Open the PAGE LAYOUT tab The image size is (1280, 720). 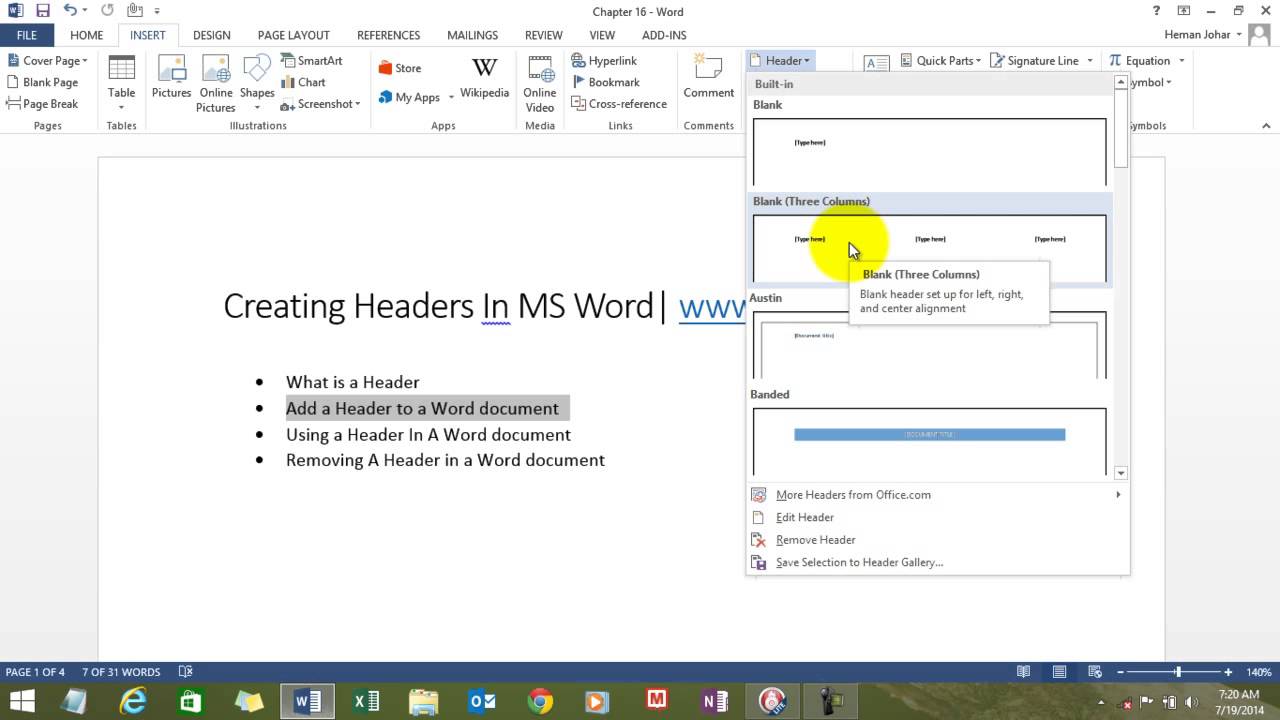(x=293, y=35)
